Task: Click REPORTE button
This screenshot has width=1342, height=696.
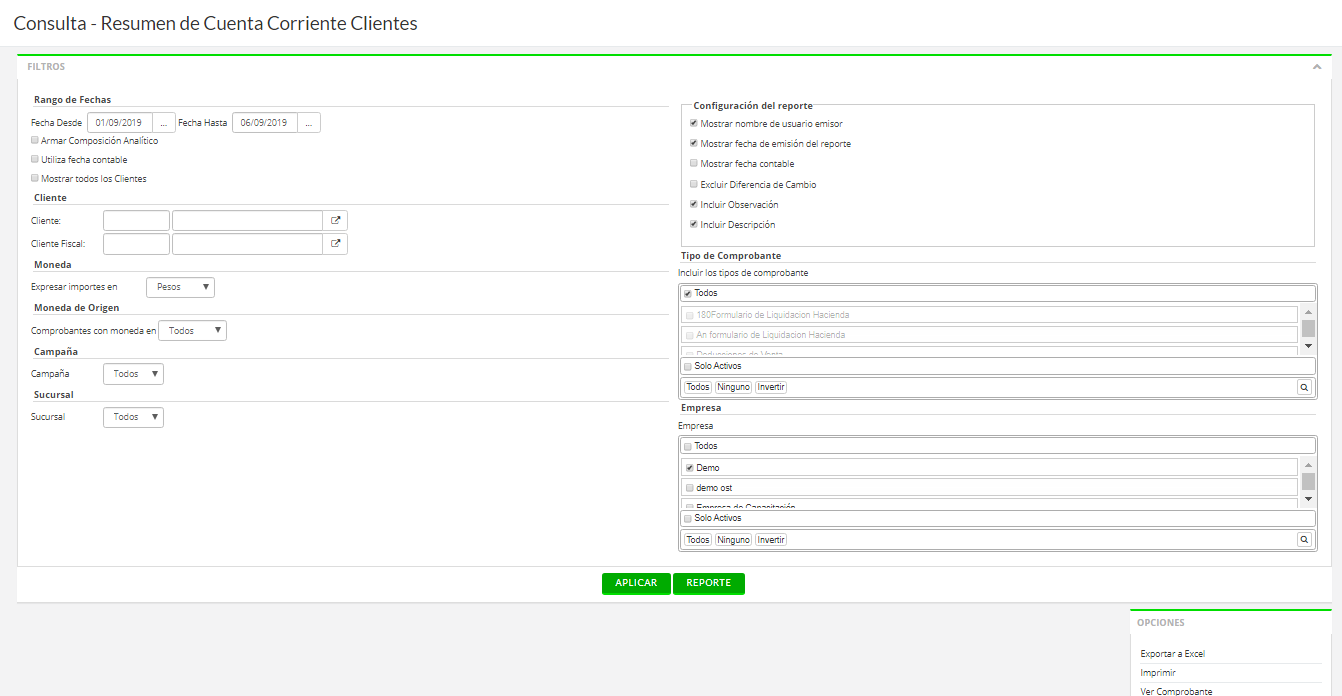Action: coord(709,583)
